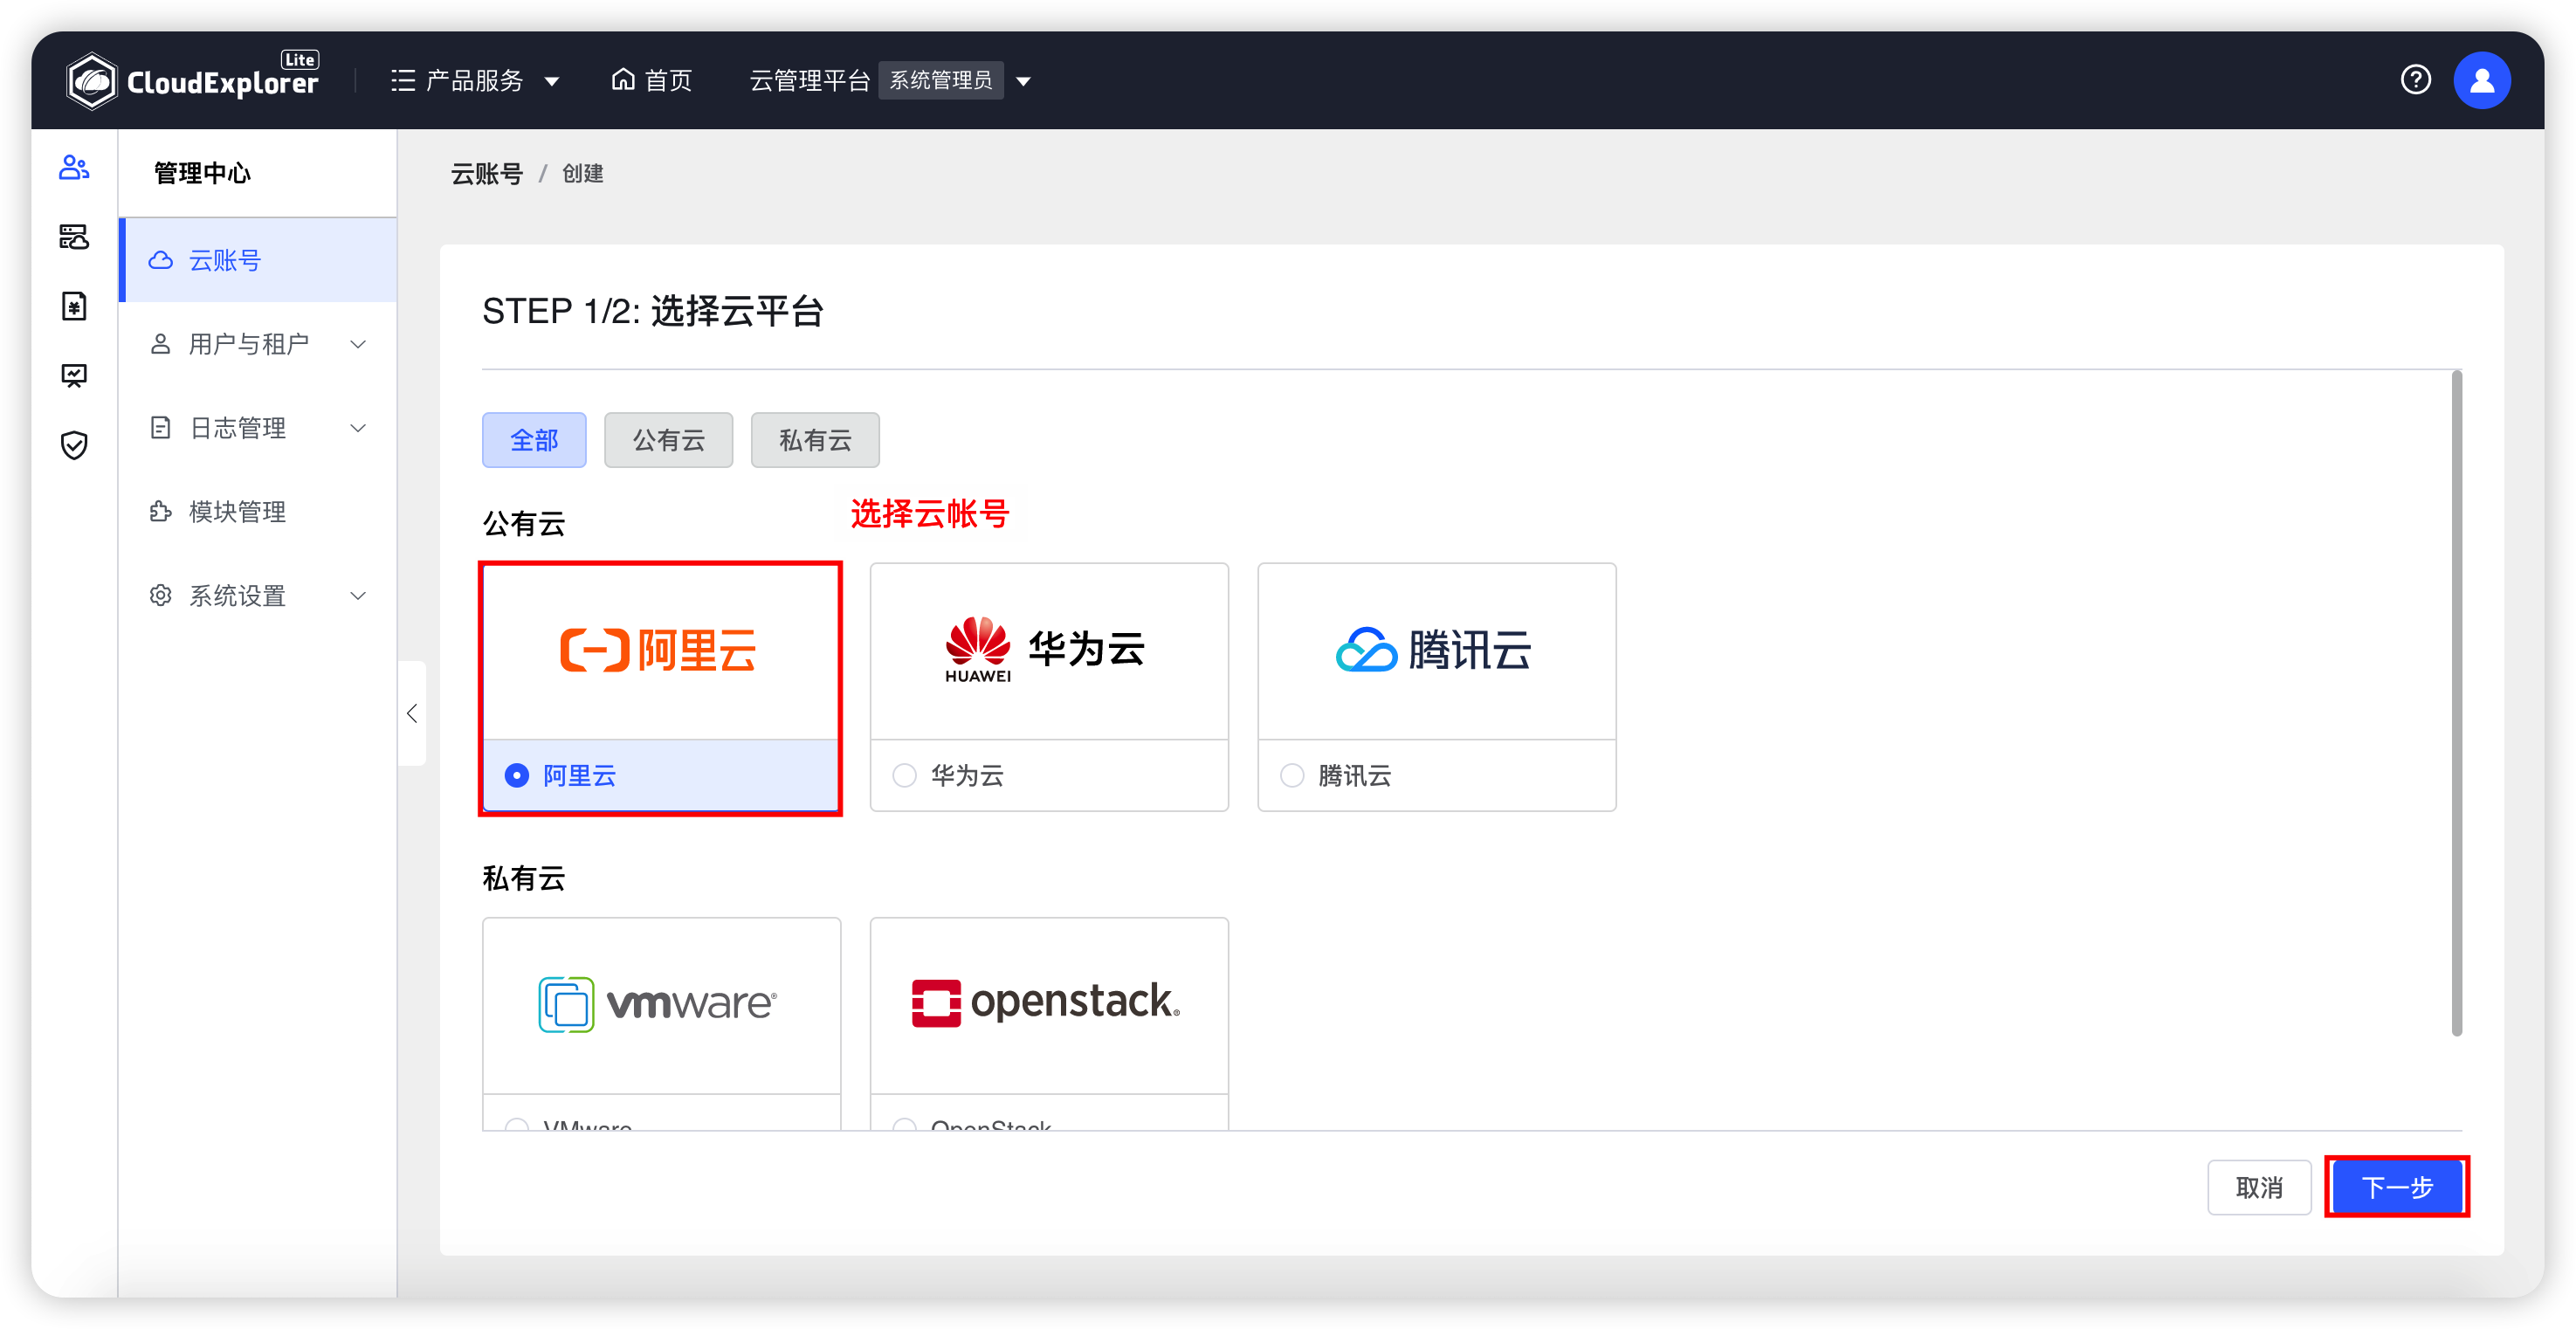2576x1329 pixels.
Task: Select the user management sidebar icon
Action: point(74,167)
